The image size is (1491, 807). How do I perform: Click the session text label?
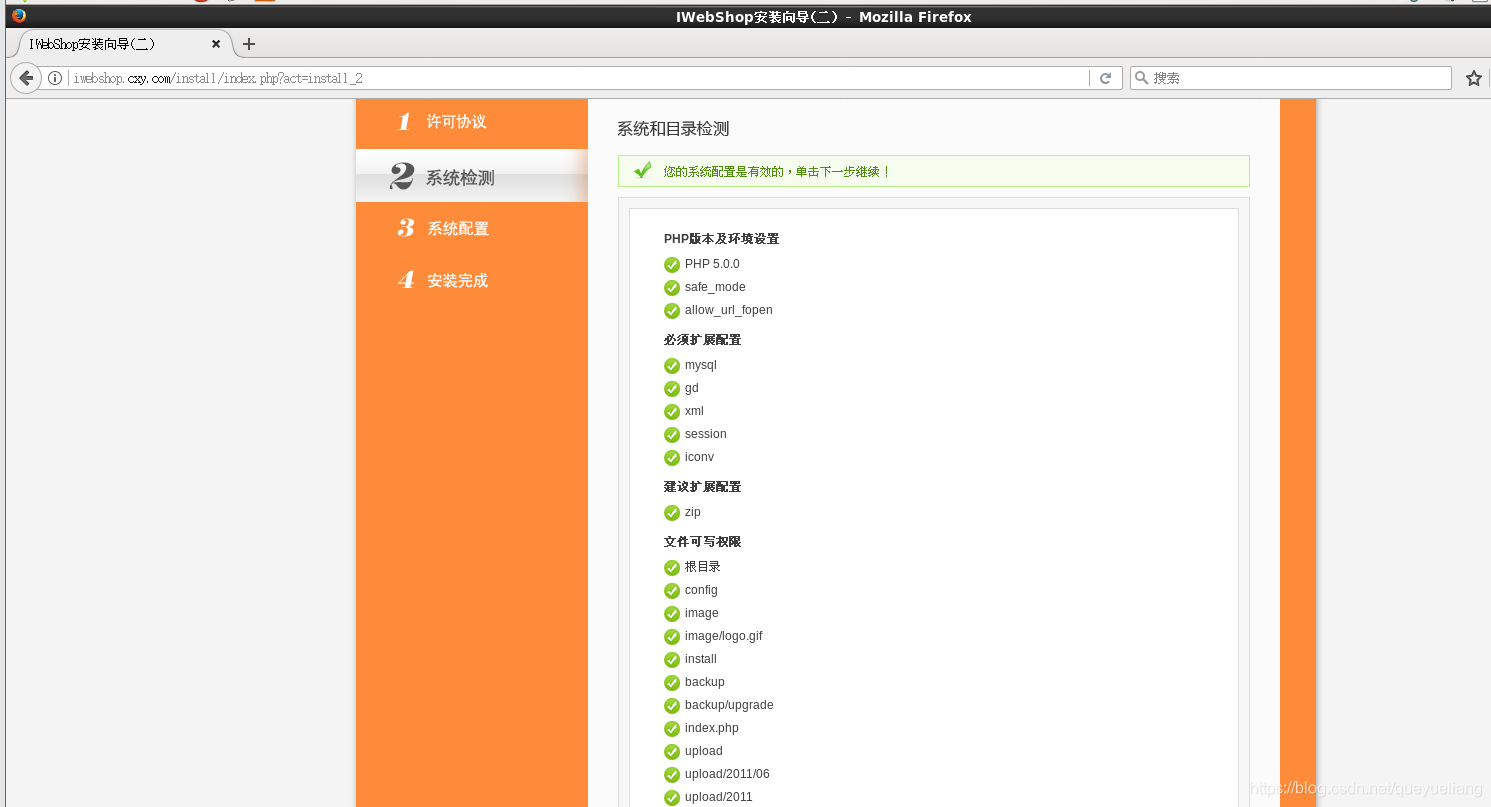(706, 434)
